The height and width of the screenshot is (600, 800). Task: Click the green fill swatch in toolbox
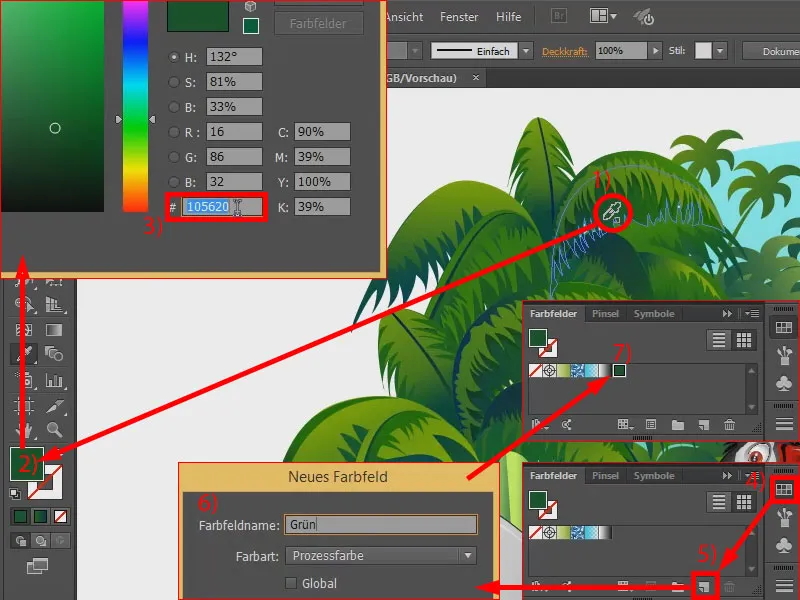(x=27, y=463)
